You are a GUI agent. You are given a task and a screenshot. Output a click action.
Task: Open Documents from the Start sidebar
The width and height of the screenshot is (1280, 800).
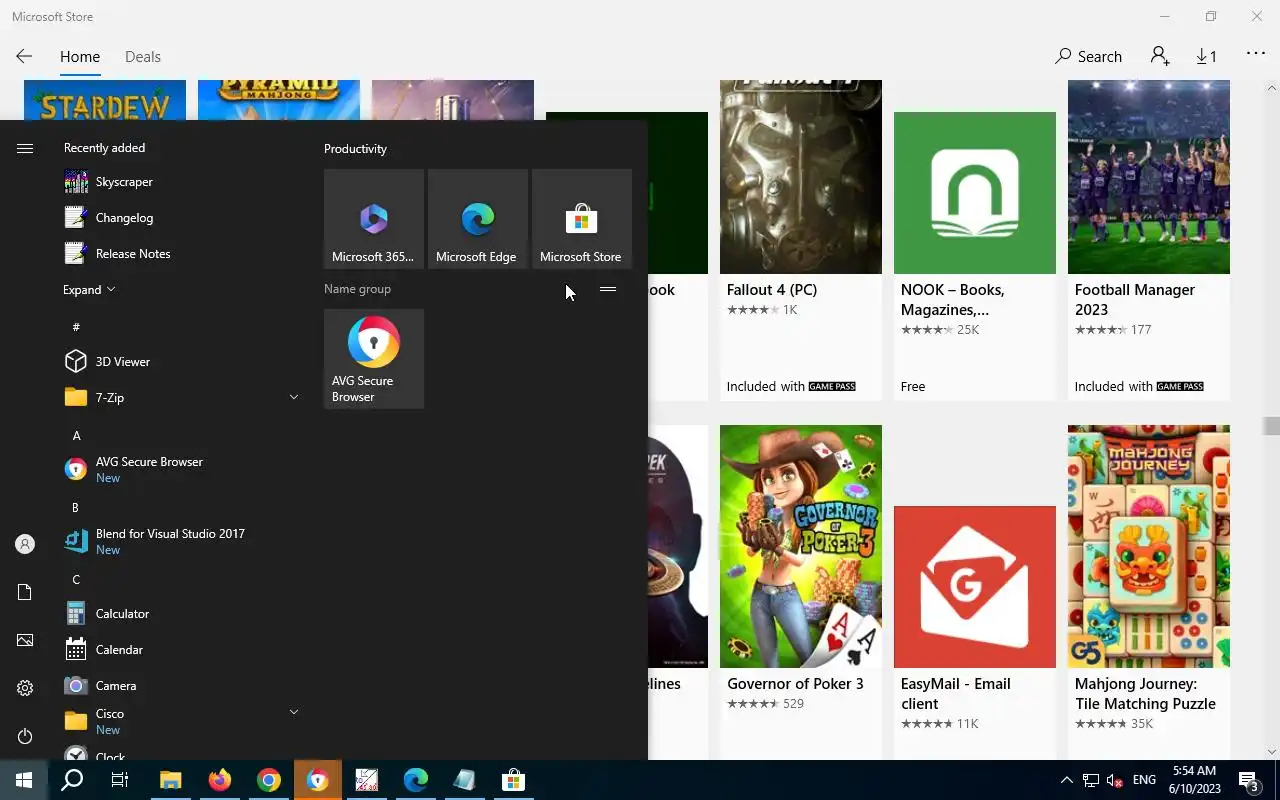tap(25, 592)
